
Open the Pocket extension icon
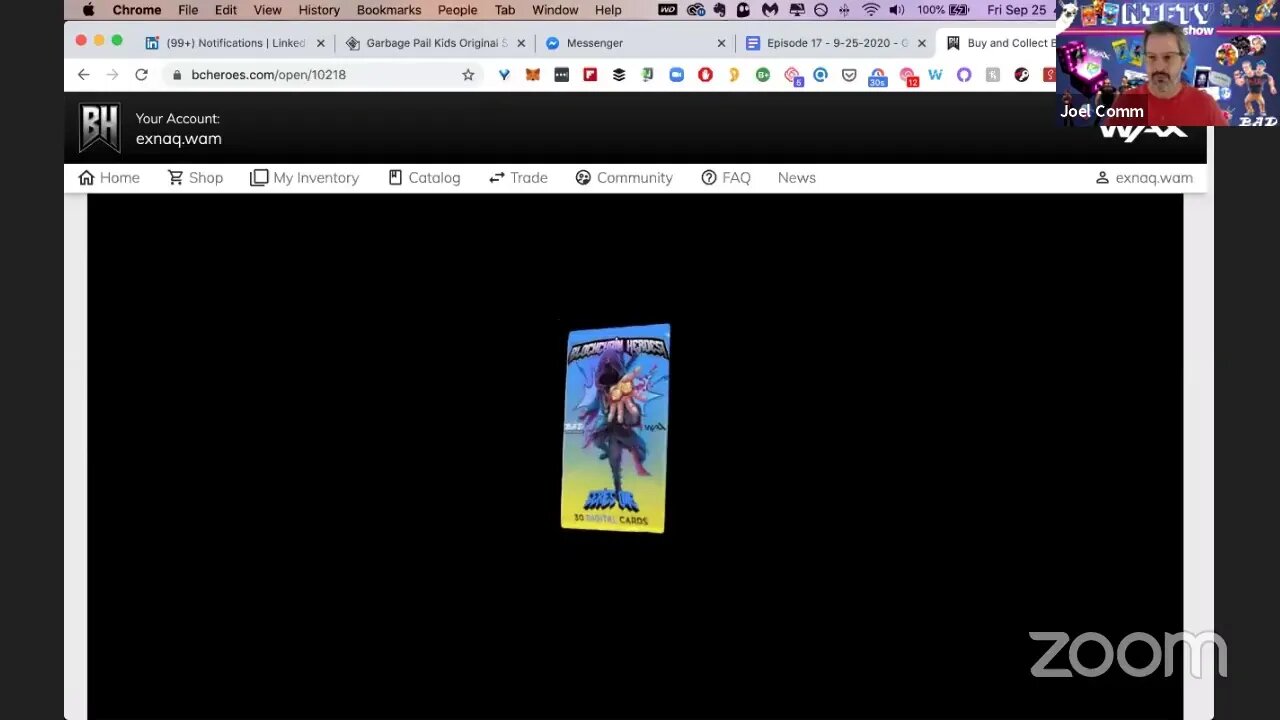coord(849,74)
